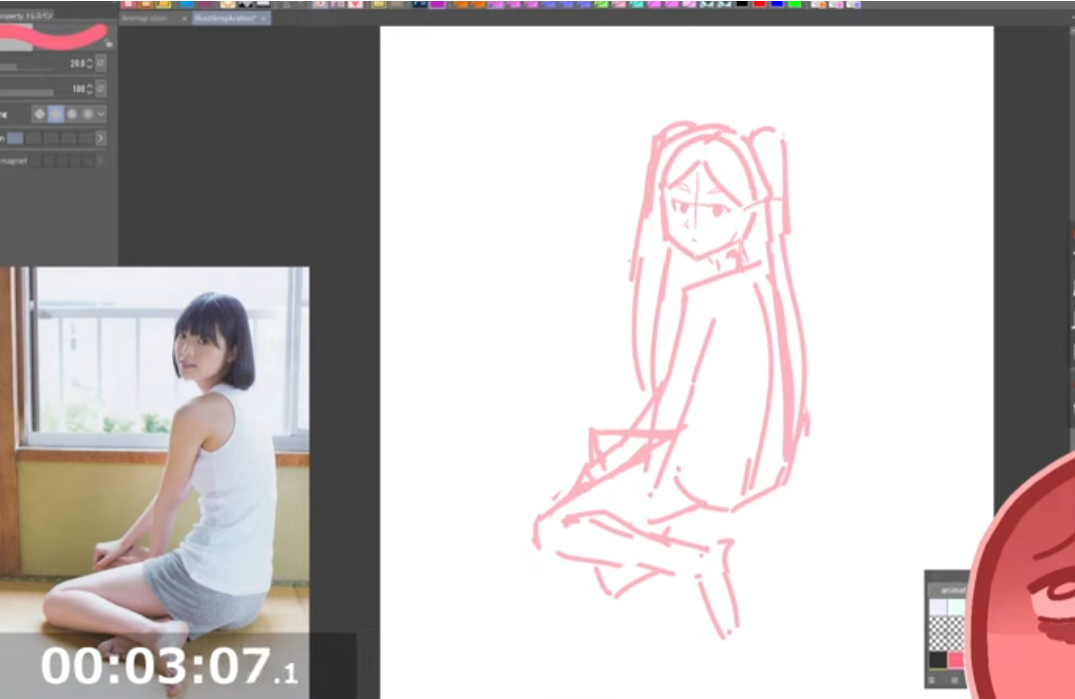Click the brush size slider bar
1075x699 pixels.
(27, 67)
